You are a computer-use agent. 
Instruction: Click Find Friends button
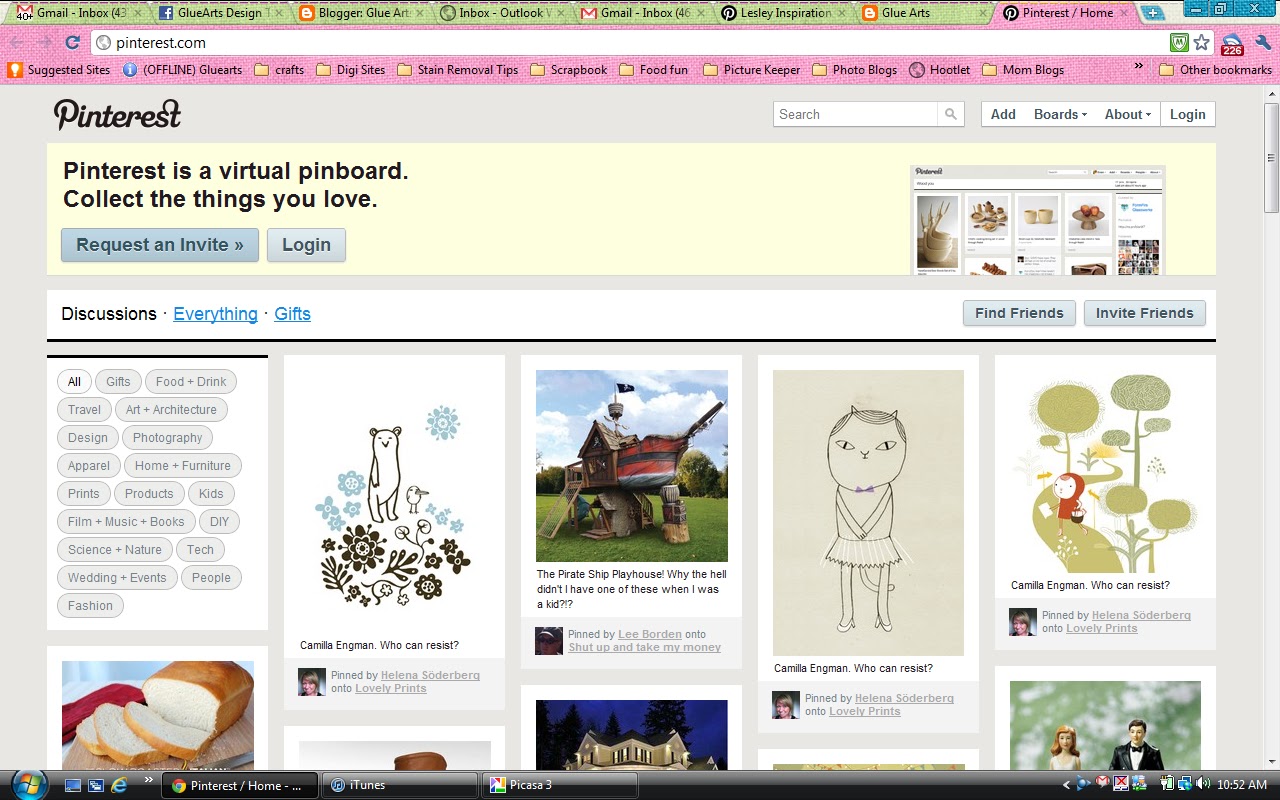[x=1019, y=313]
